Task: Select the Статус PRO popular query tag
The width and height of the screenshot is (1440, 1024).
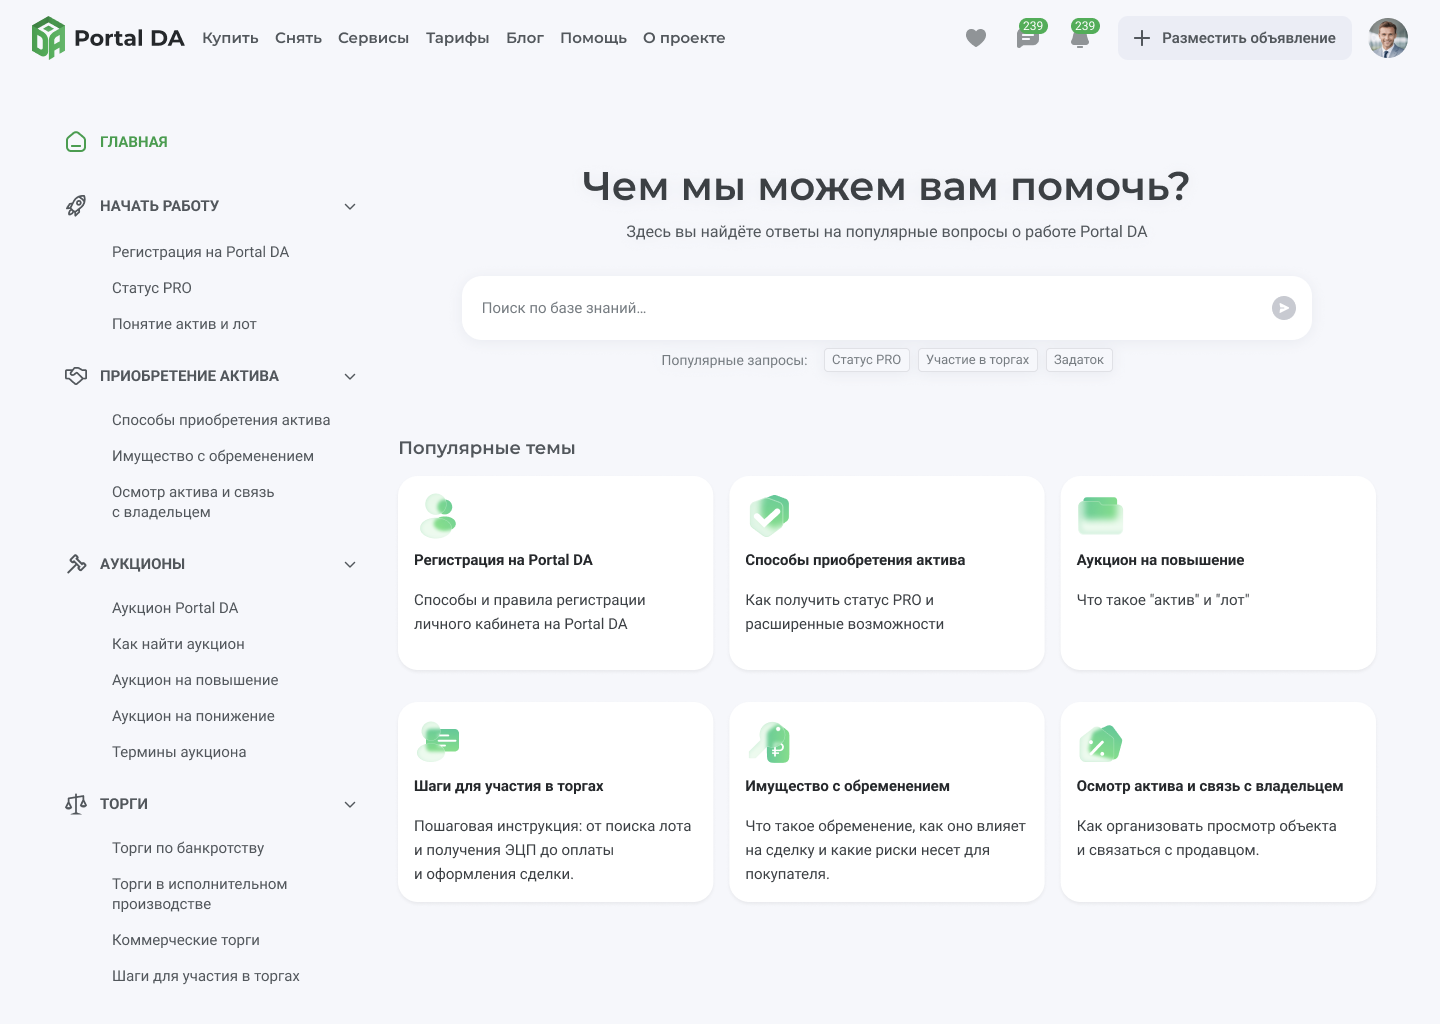Action: 866,360
